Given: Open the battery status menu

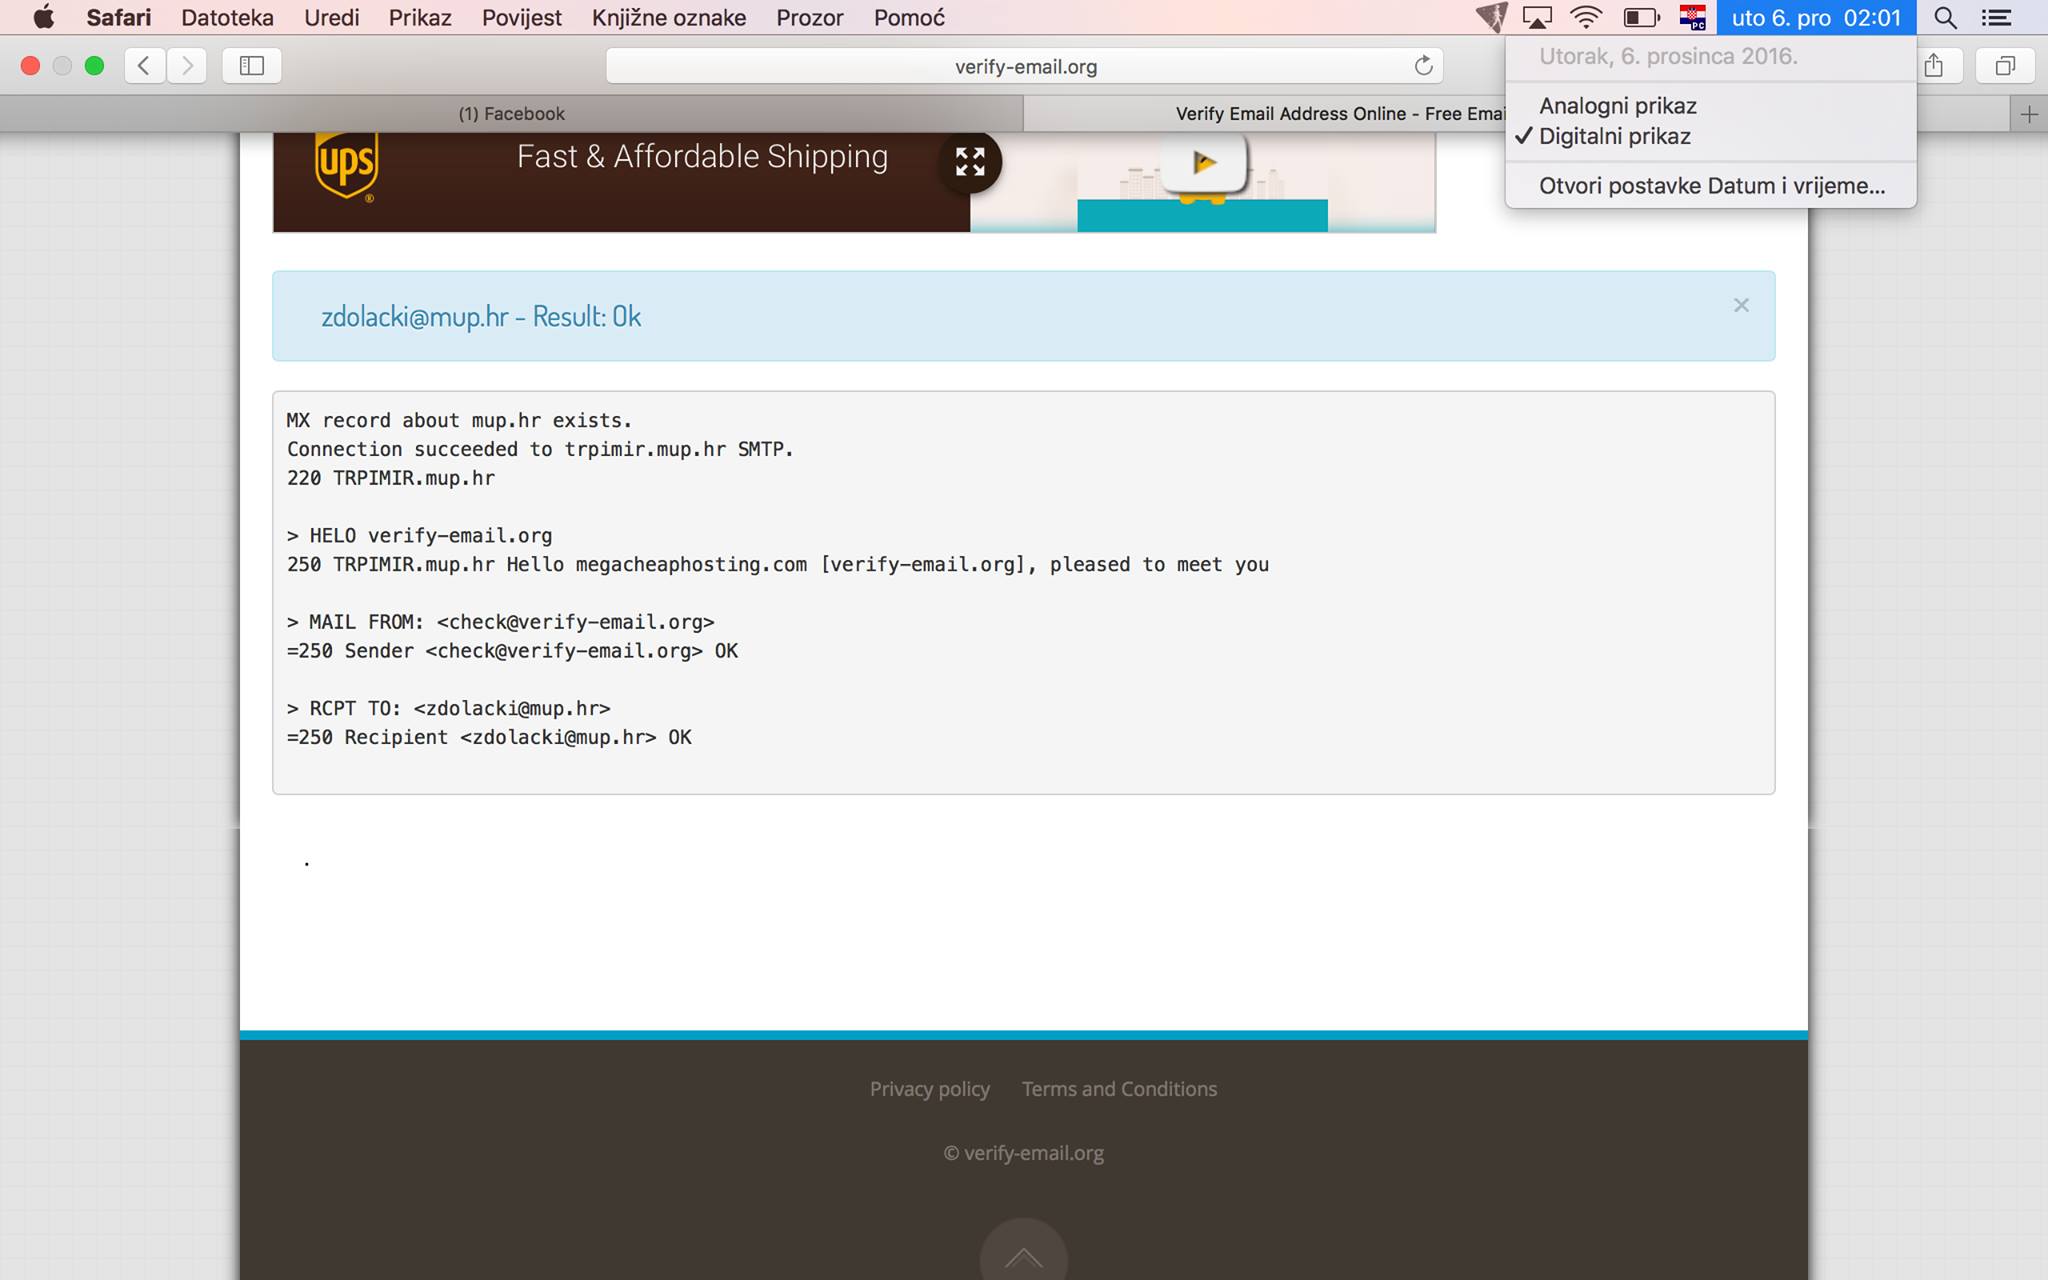Looking at the screenshot, I should [x=1640, y=18].
